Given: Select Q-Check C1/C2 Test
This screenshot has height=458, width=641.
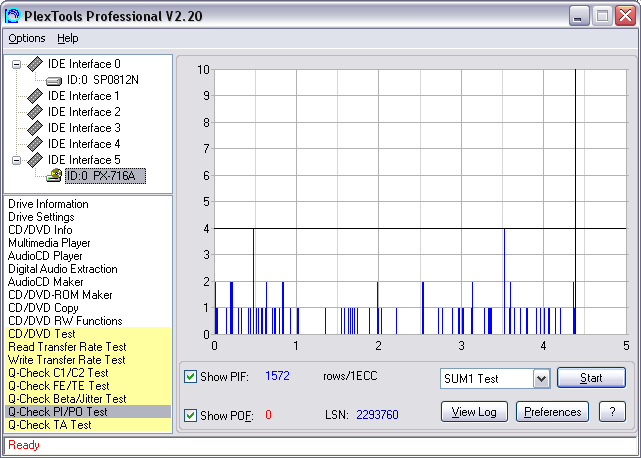Looking at the screenshot, I should point(88,373).
